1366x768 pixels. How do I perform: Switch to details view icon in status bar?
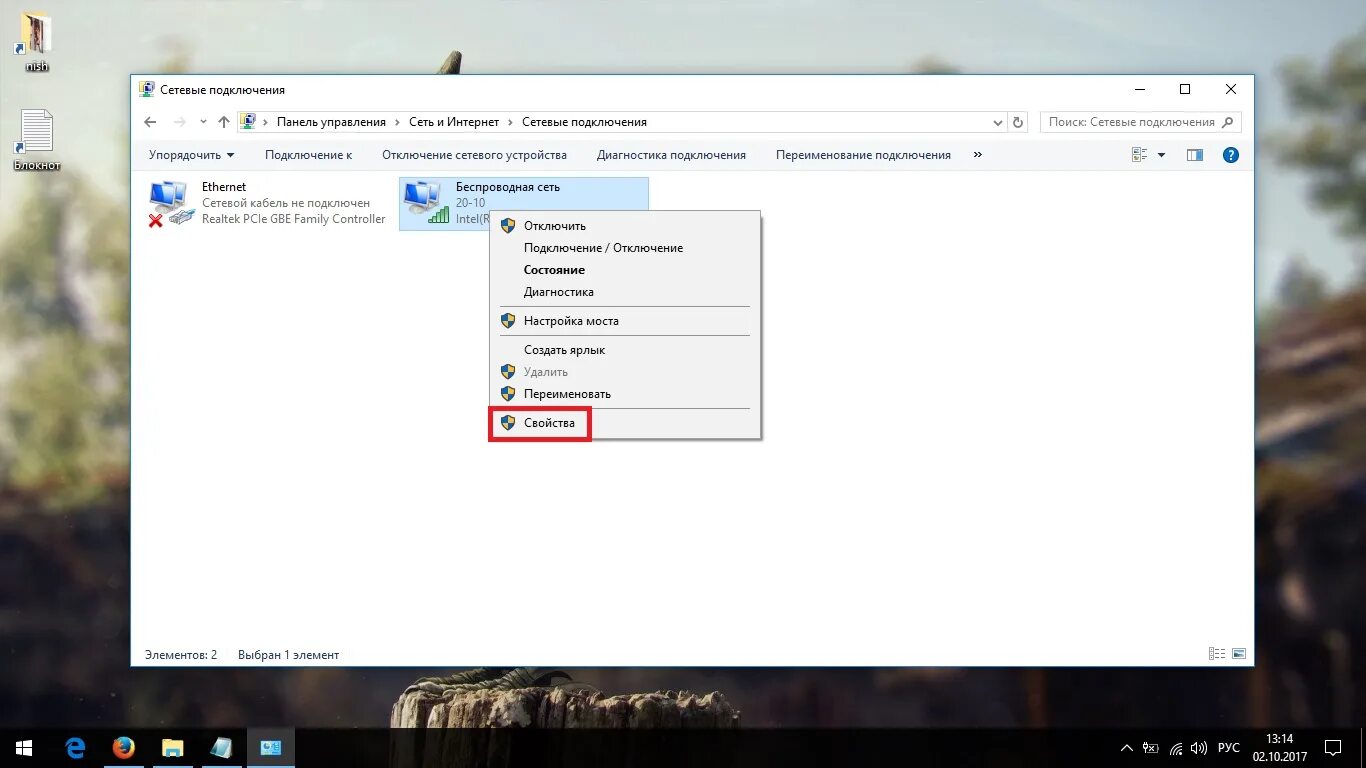coord(1217,654)
